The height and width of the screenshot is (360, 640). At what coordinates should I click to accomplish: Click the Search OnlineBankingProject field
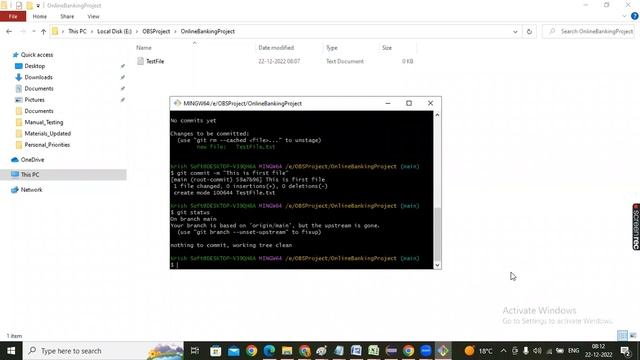coord(590,31)
